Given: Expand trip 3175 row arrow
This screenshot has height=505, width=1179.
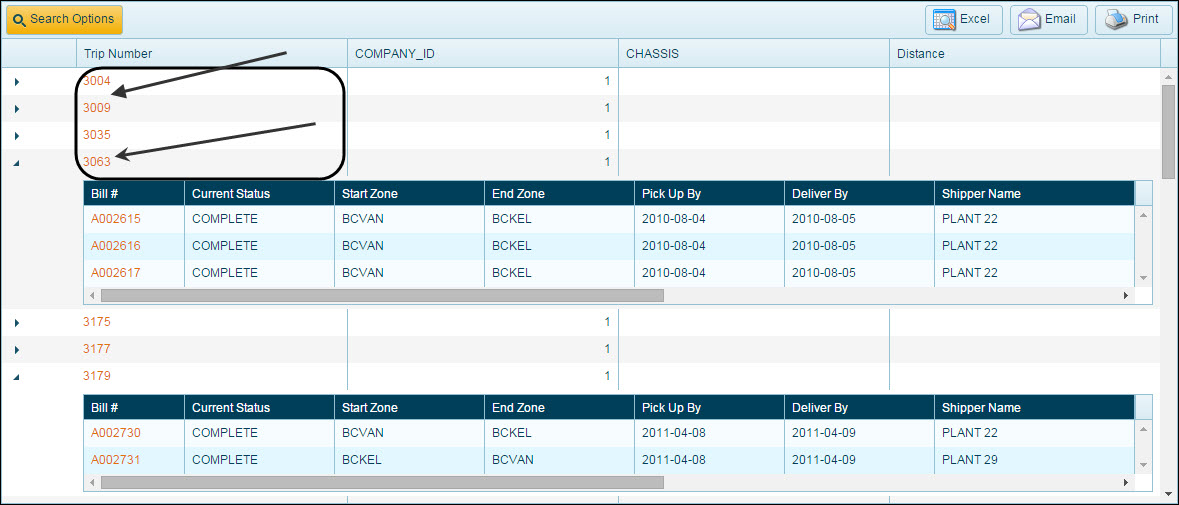Looking at the screenshot, I should coord(17,322).
